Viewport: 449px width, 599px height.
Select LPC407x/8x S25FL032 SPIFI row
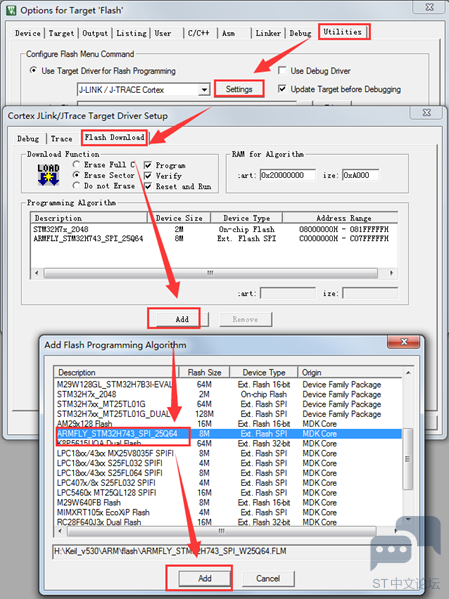point(228,483)
